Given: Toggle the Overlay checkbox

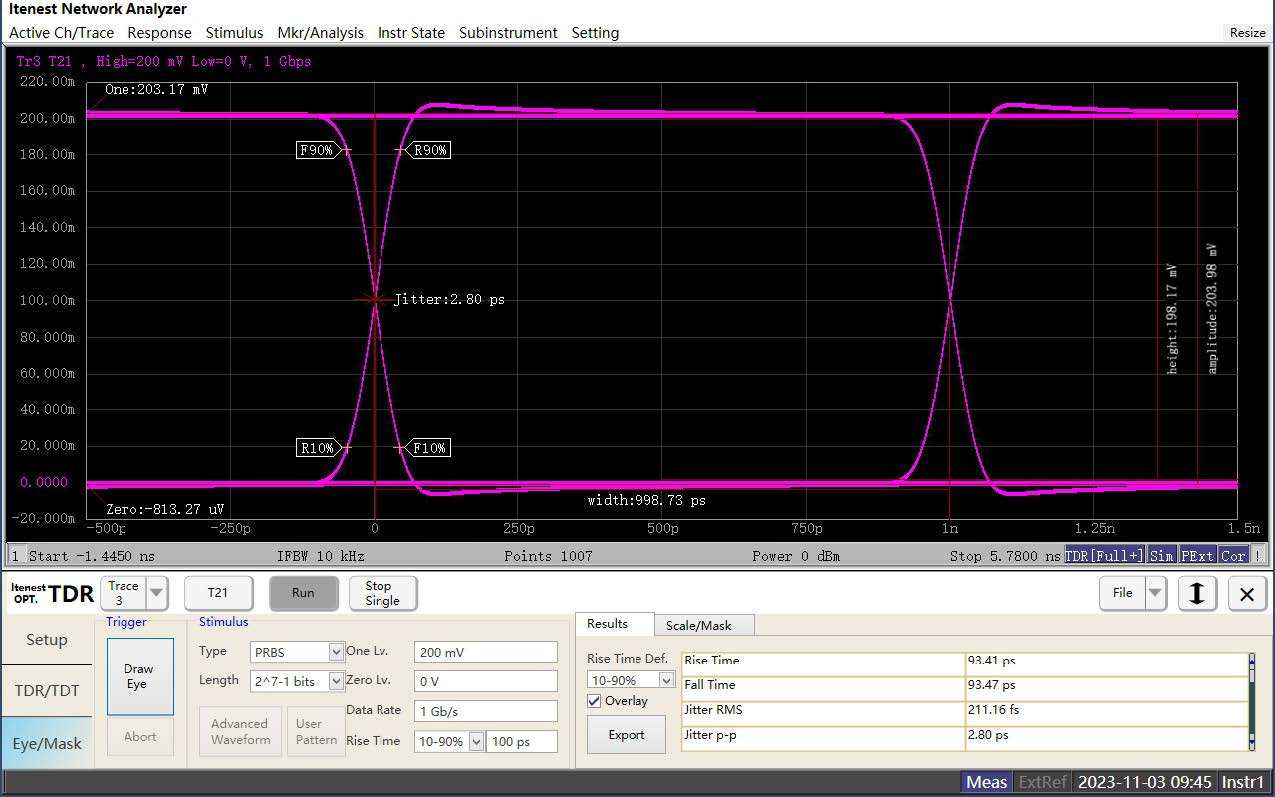Looking at the screenshot, I should 594,701.
